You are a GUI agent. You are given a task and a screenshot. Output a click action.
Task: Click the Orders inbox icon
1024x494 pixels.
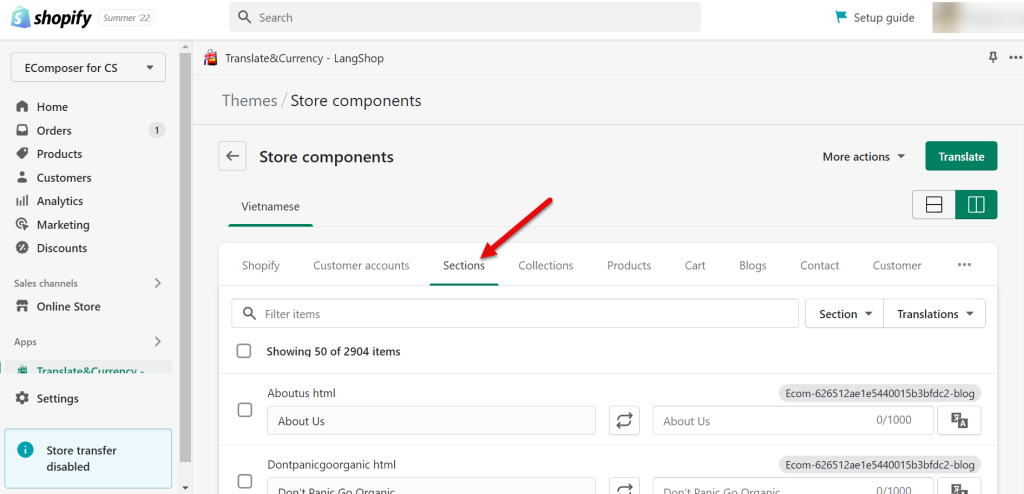(22, 130)
